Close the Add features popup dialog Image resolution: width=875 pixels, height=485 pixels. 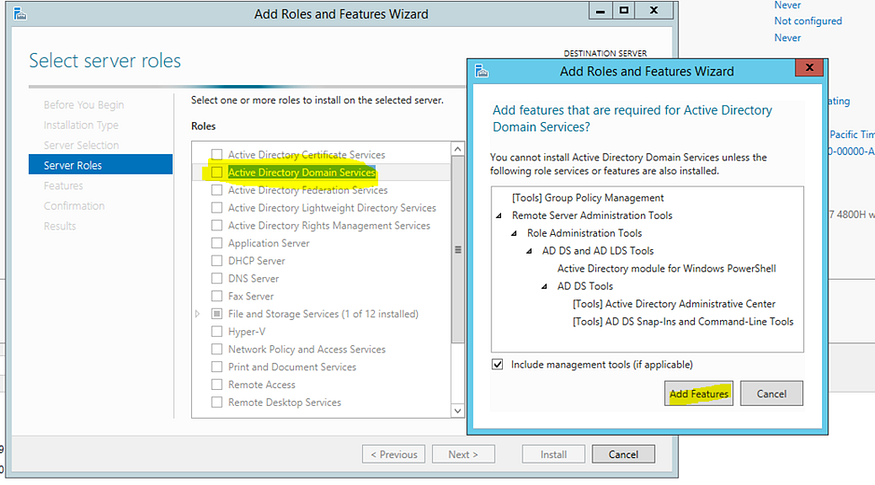809,68
